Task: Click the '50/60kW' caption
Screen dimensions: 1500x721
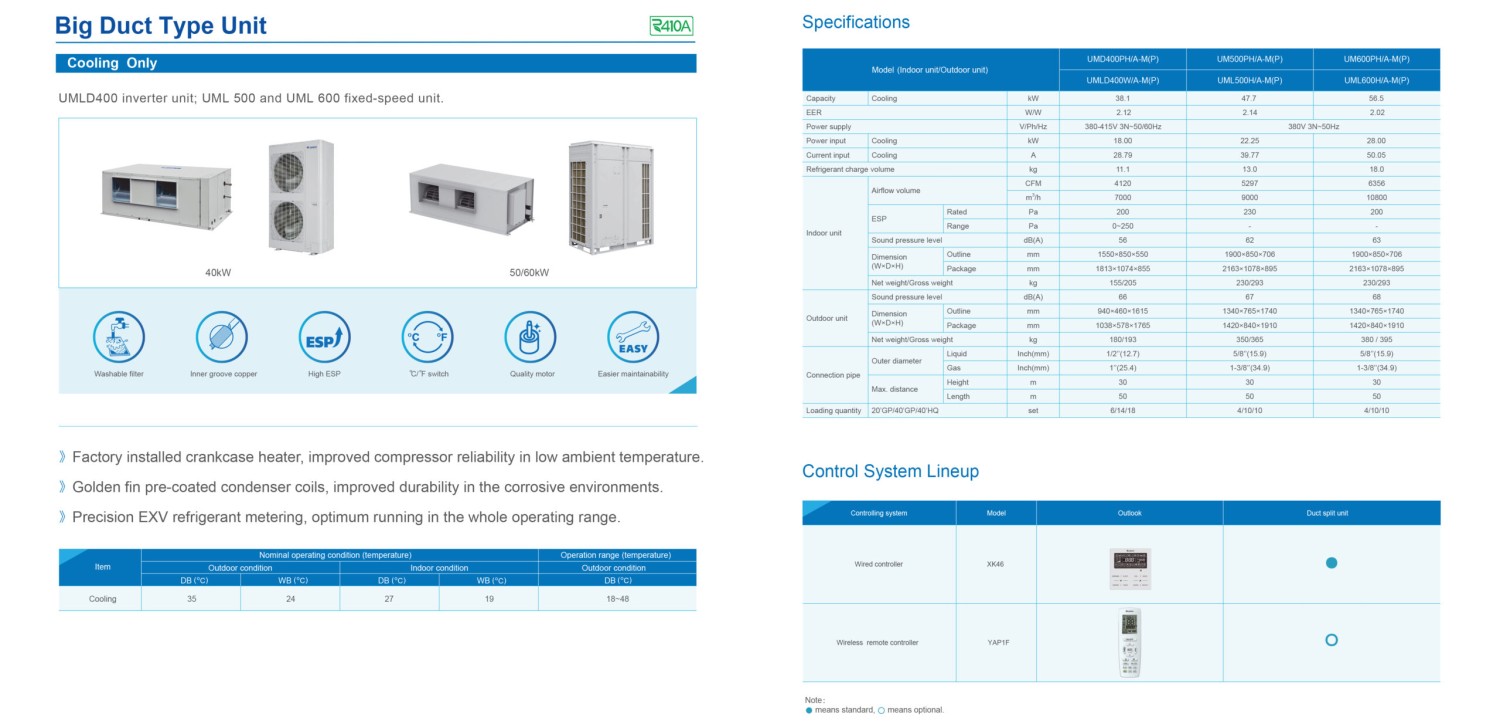Action: point(530,272)
